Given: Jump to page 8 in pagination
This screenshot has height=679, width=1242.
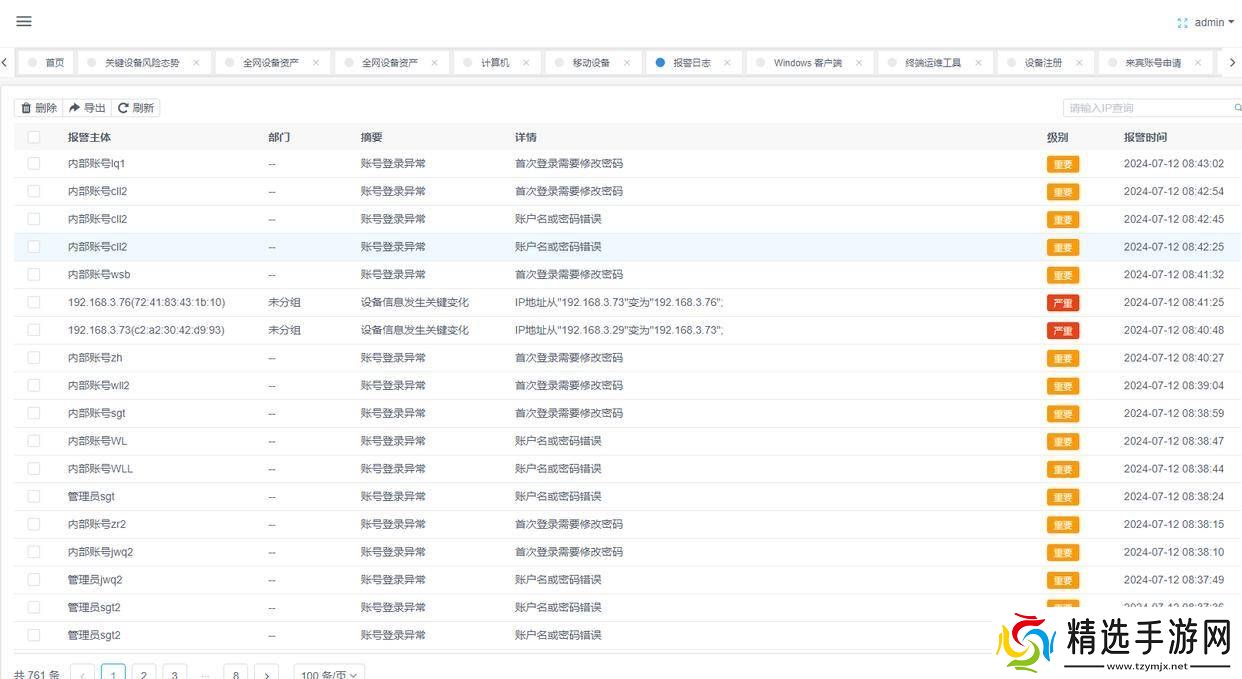Looking at the screenshot, I should click(236, 673).
